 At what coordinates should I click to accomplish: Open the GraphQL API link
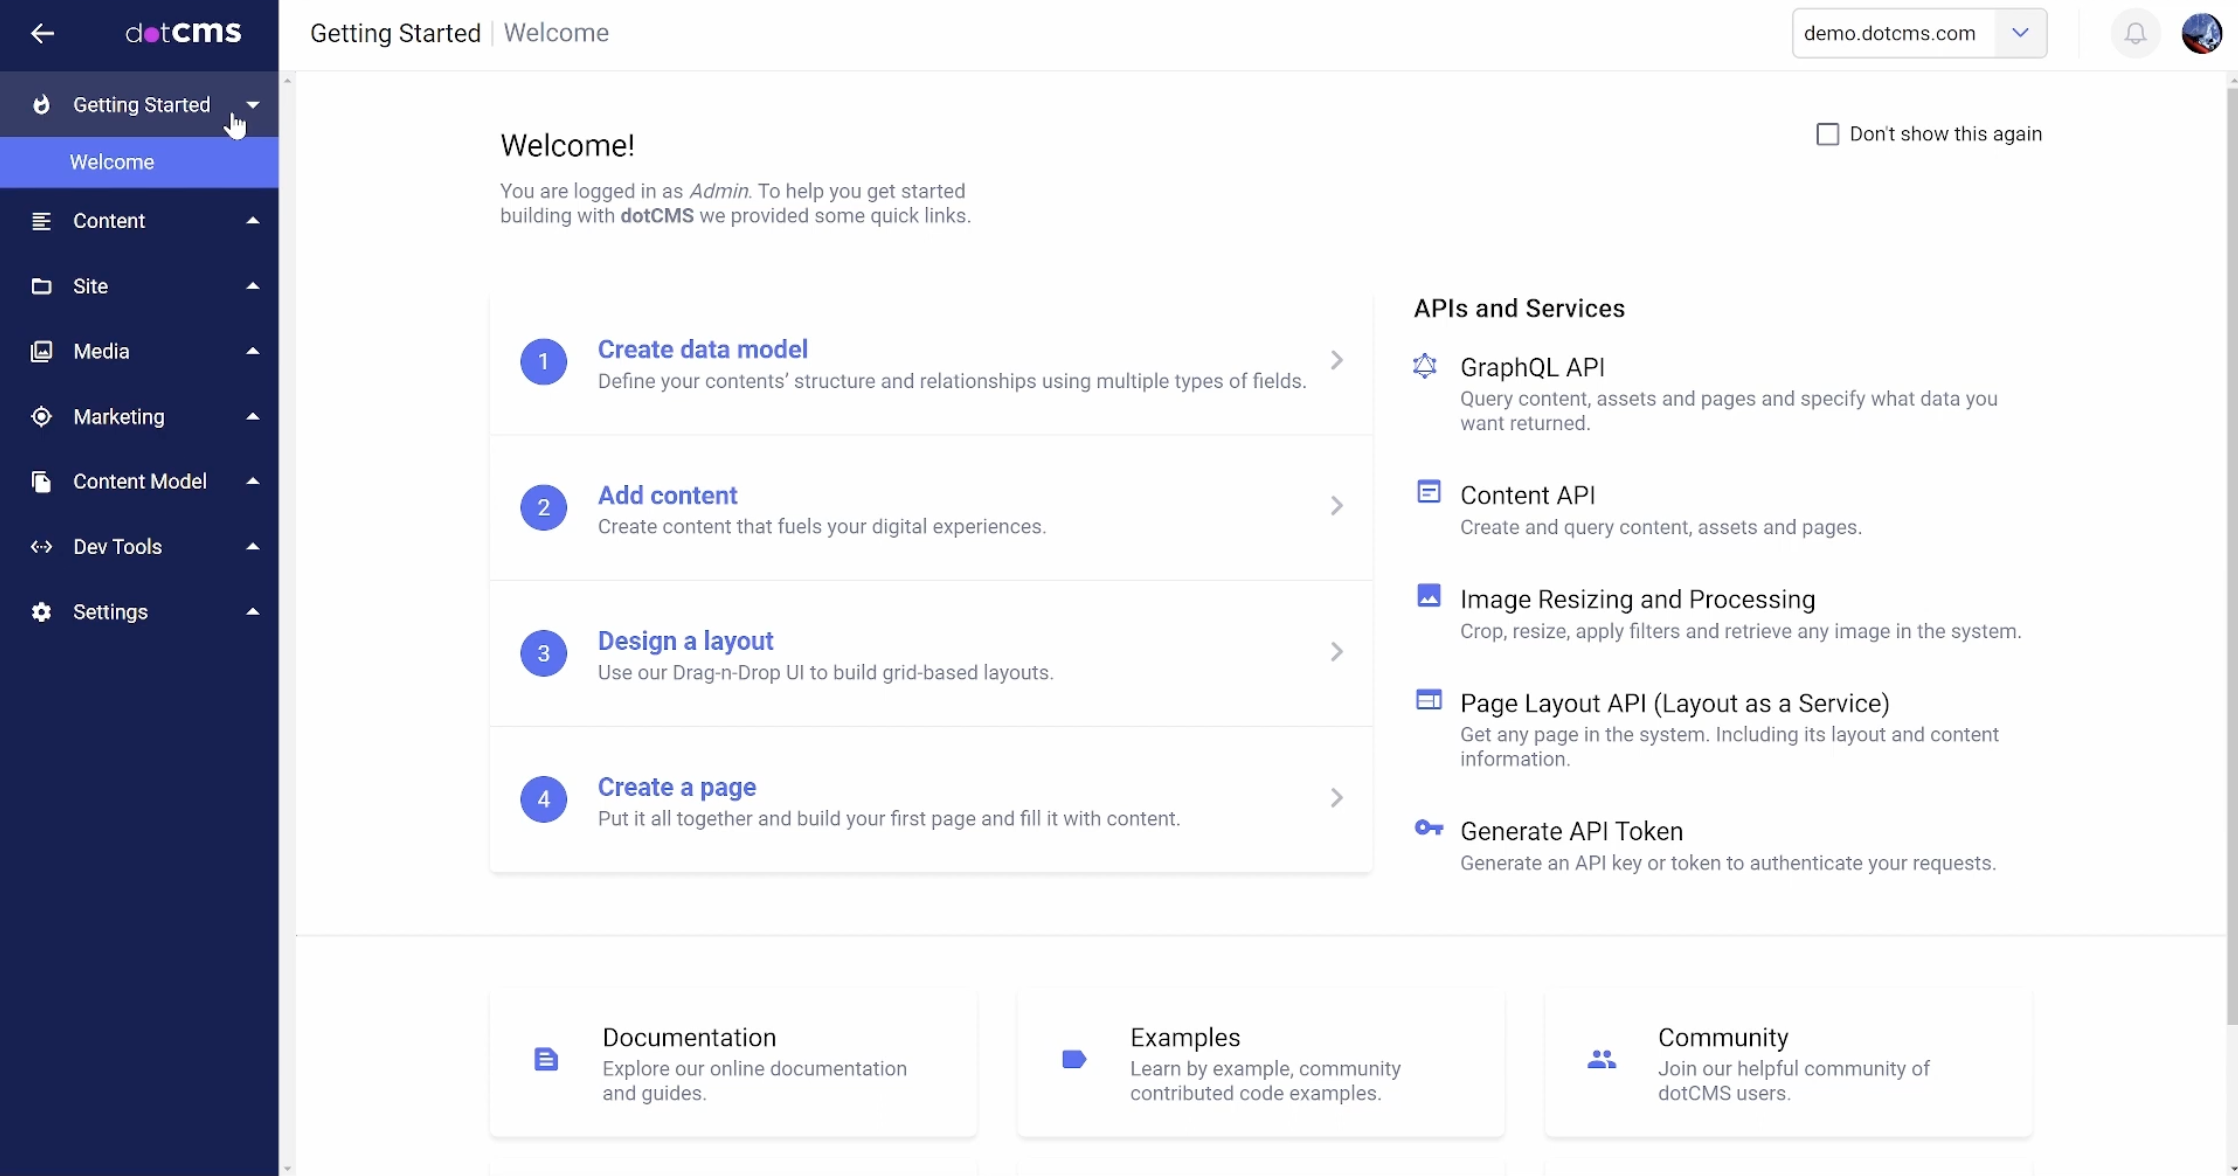point(1532,367)
